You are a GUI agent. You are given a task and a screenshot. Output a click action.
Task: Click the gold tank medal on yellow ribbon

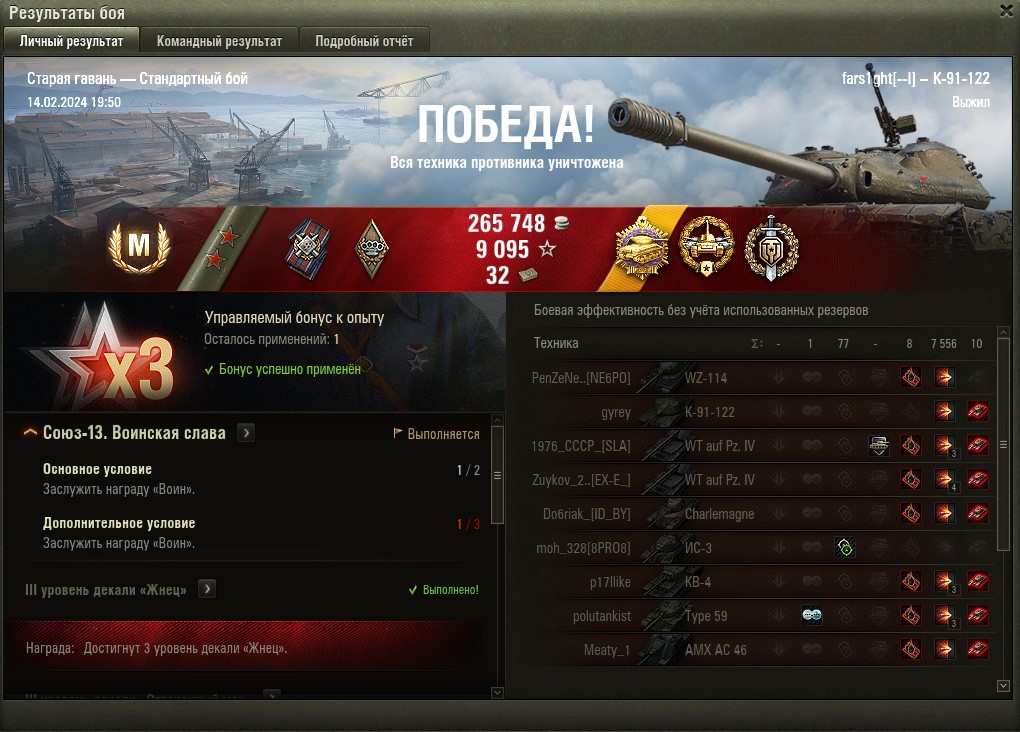[642, 248]
